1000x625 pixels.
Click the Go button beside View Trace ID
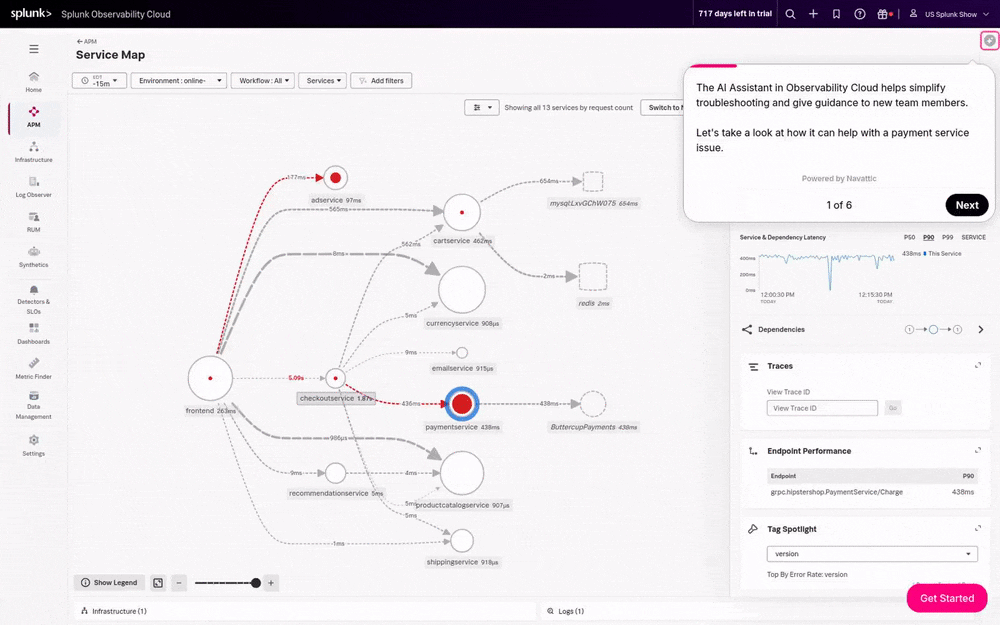[x=893, y=408]
